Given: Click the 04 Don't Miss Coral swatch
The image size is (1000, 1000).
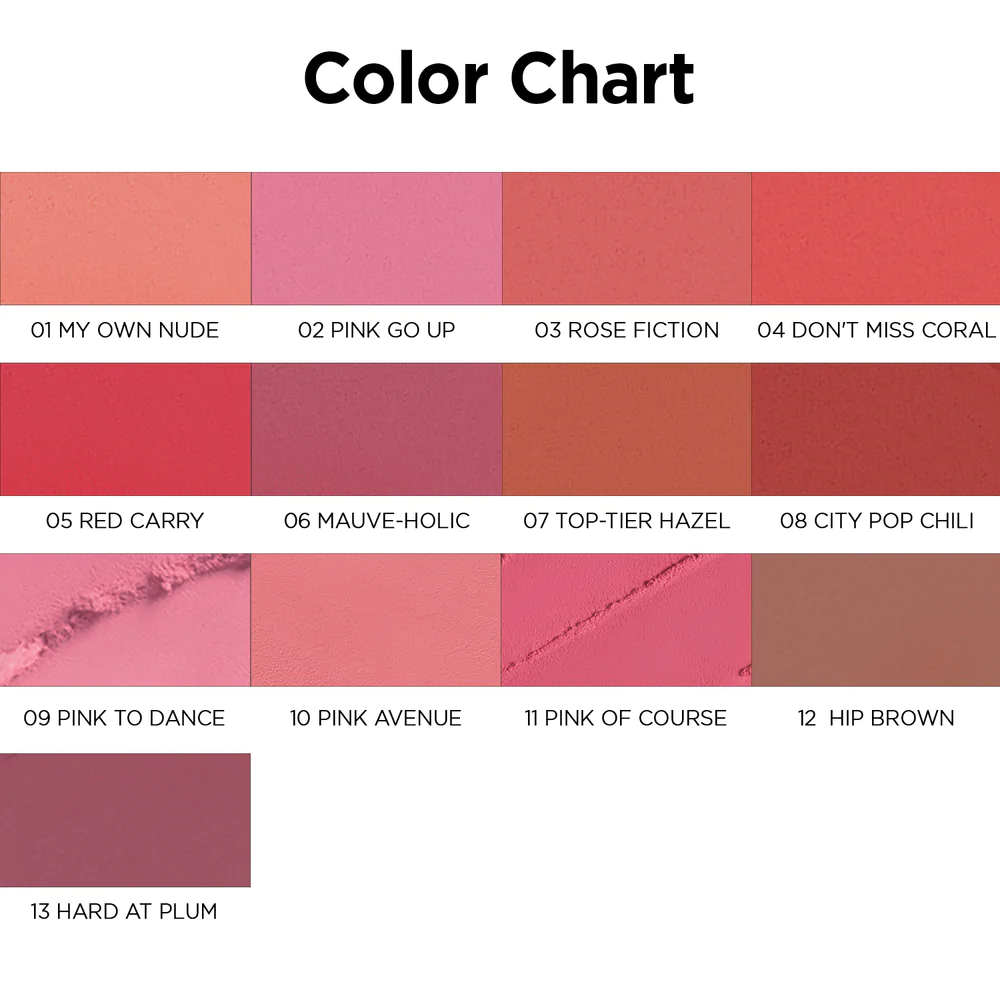Looking at the screenshot, I should click(x=876, y=238).
